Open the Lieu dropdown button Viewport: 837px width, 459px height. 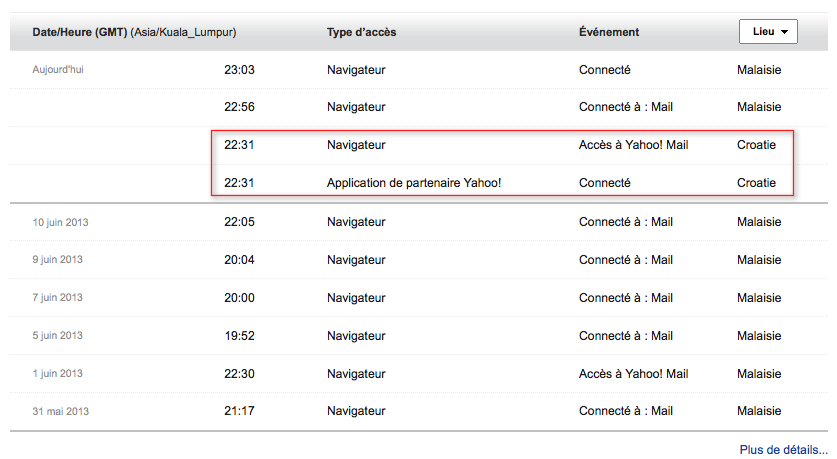[x=768, y=31]
